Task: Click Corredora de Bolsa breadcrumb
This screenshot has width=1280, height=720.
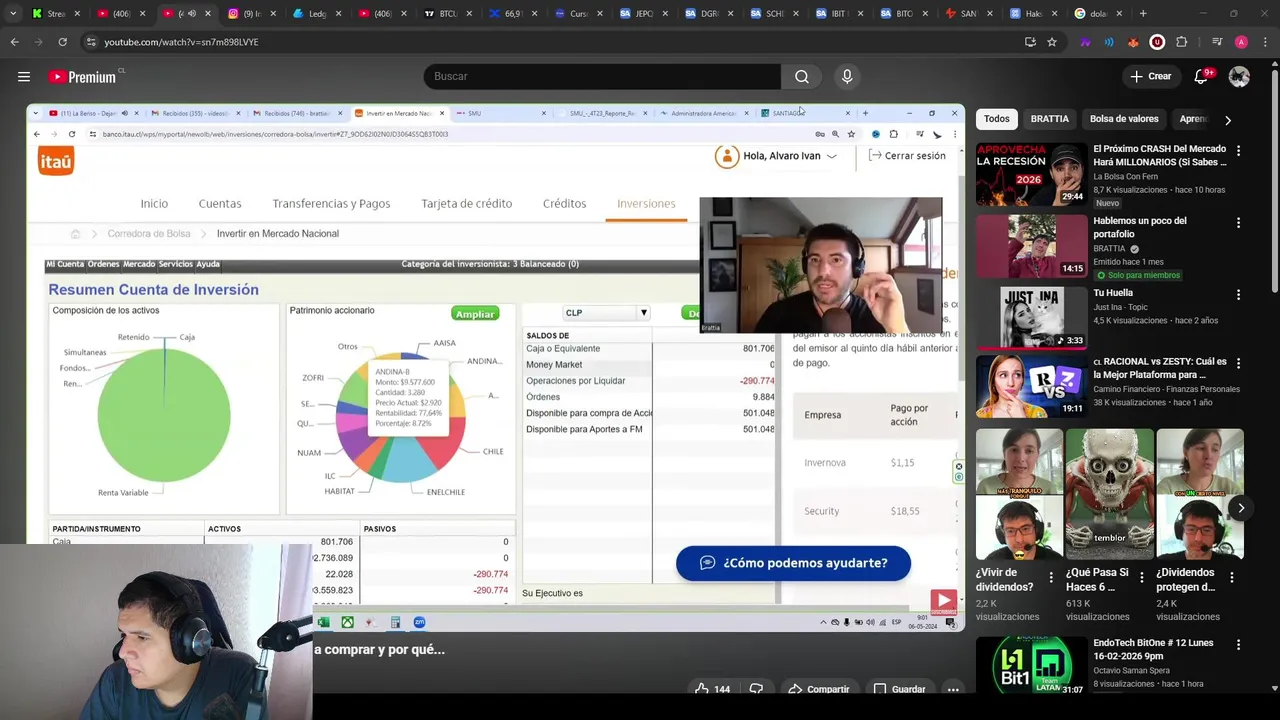Action: [149, 233]
